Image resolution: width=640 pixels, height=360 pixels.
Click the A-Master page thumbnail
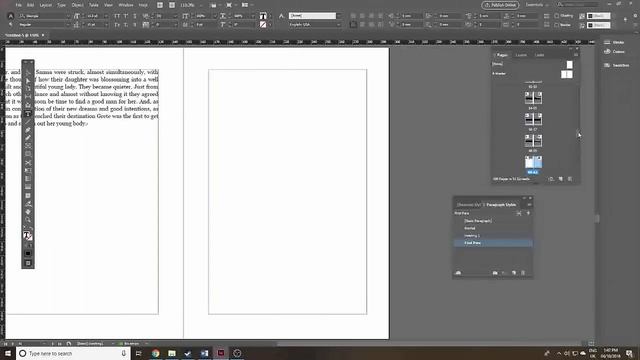click(x=567, y=74)
